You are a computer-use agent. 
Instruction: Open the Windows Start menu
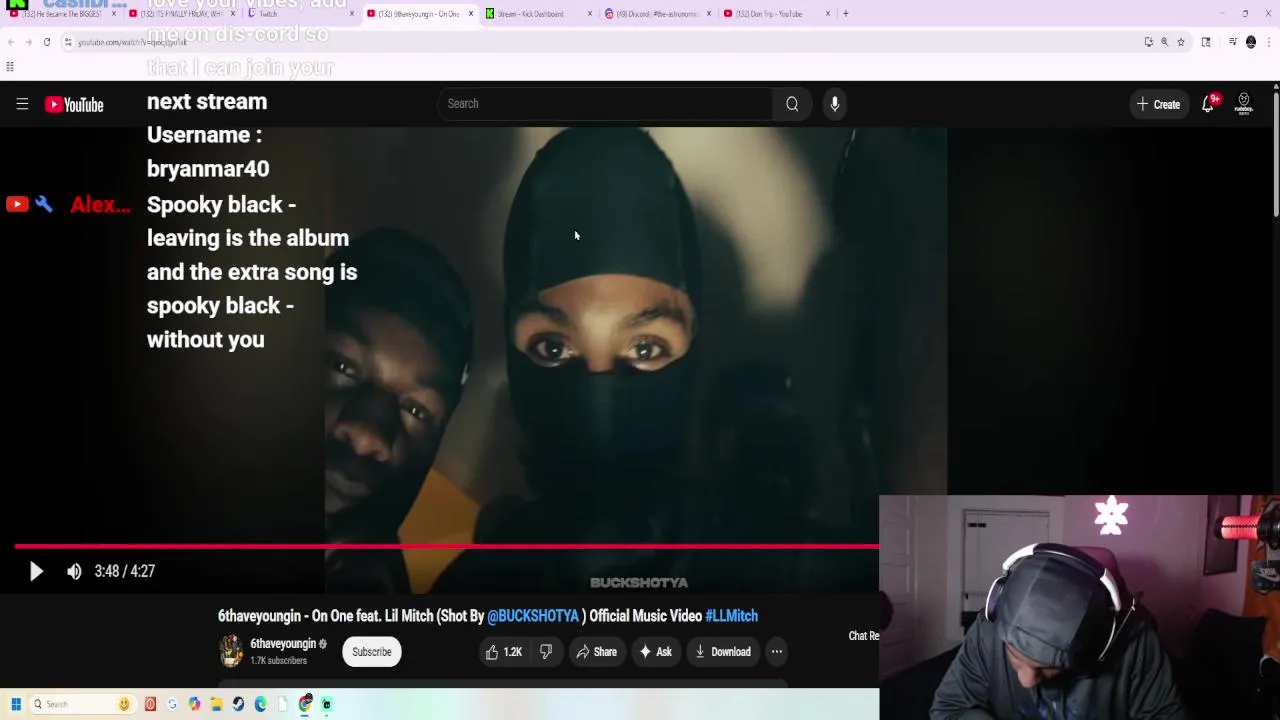point(16,704)
